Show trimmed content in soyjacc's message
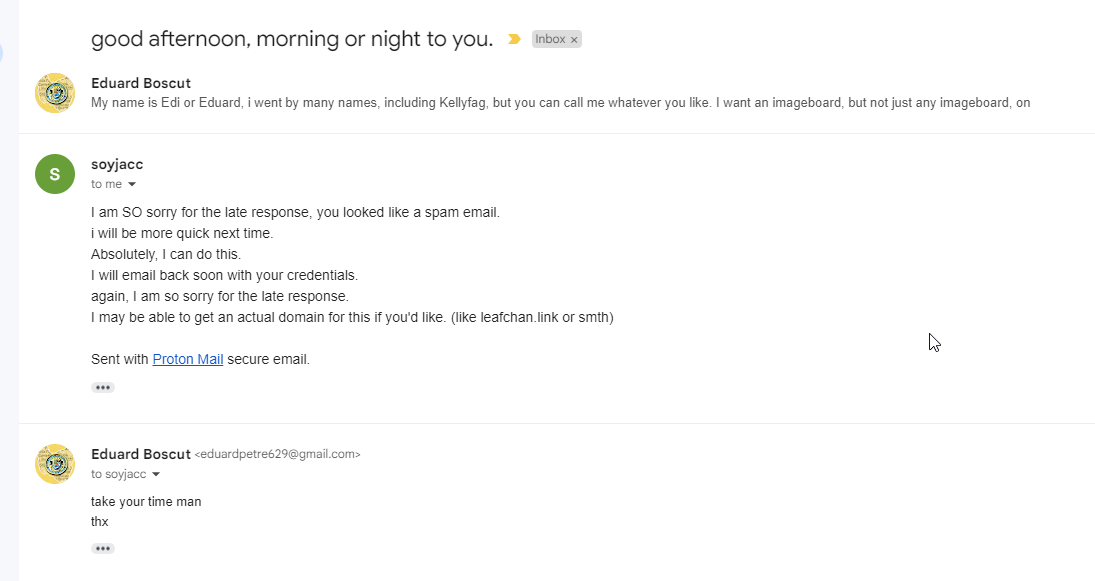Screen dimensions: 1095x581 103,388
